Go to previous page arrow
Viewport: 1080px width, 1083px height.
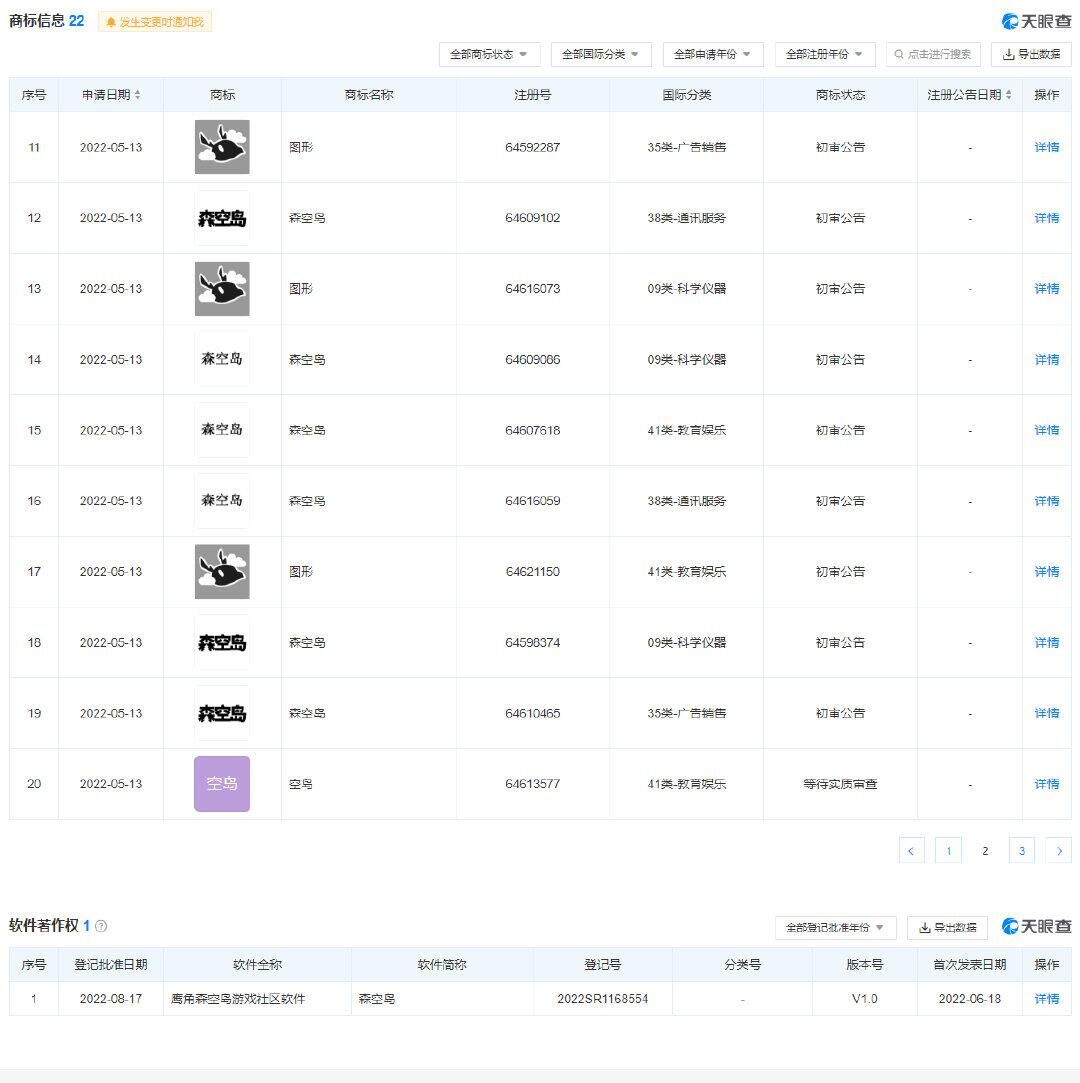(911, 851)
